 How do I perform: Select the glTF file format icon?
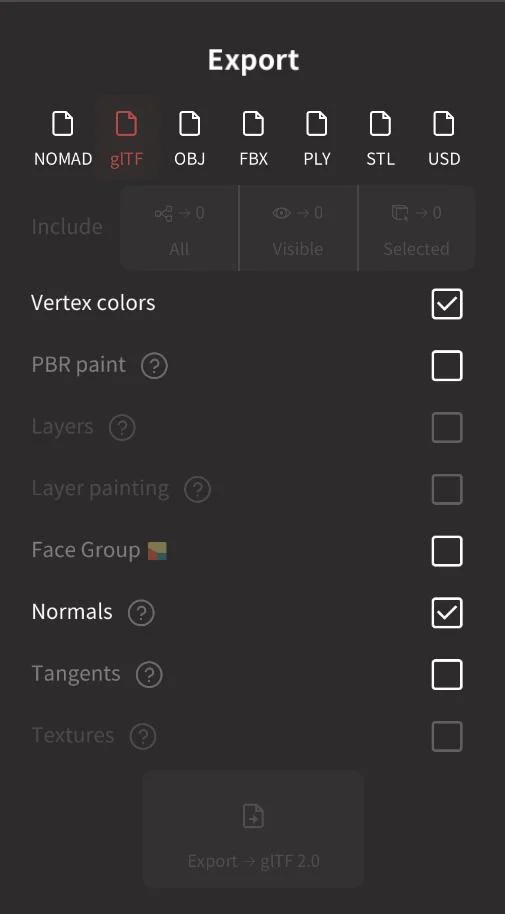(x=127, y=124)
